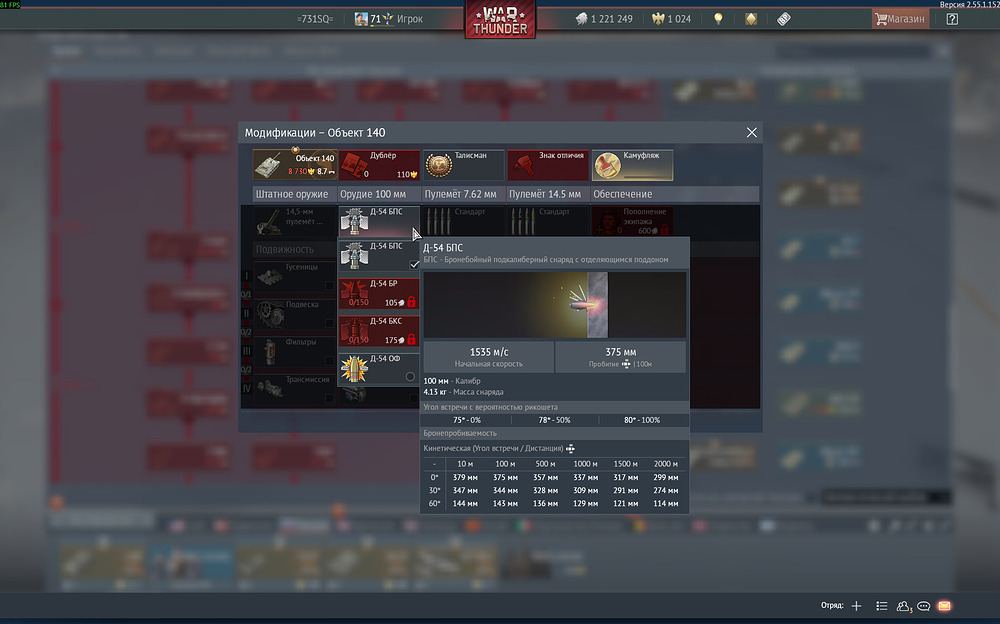This screenshot has width=1000, height=624.
Task: Click the =731SQ= squadron tag
Action: [315, 19]
